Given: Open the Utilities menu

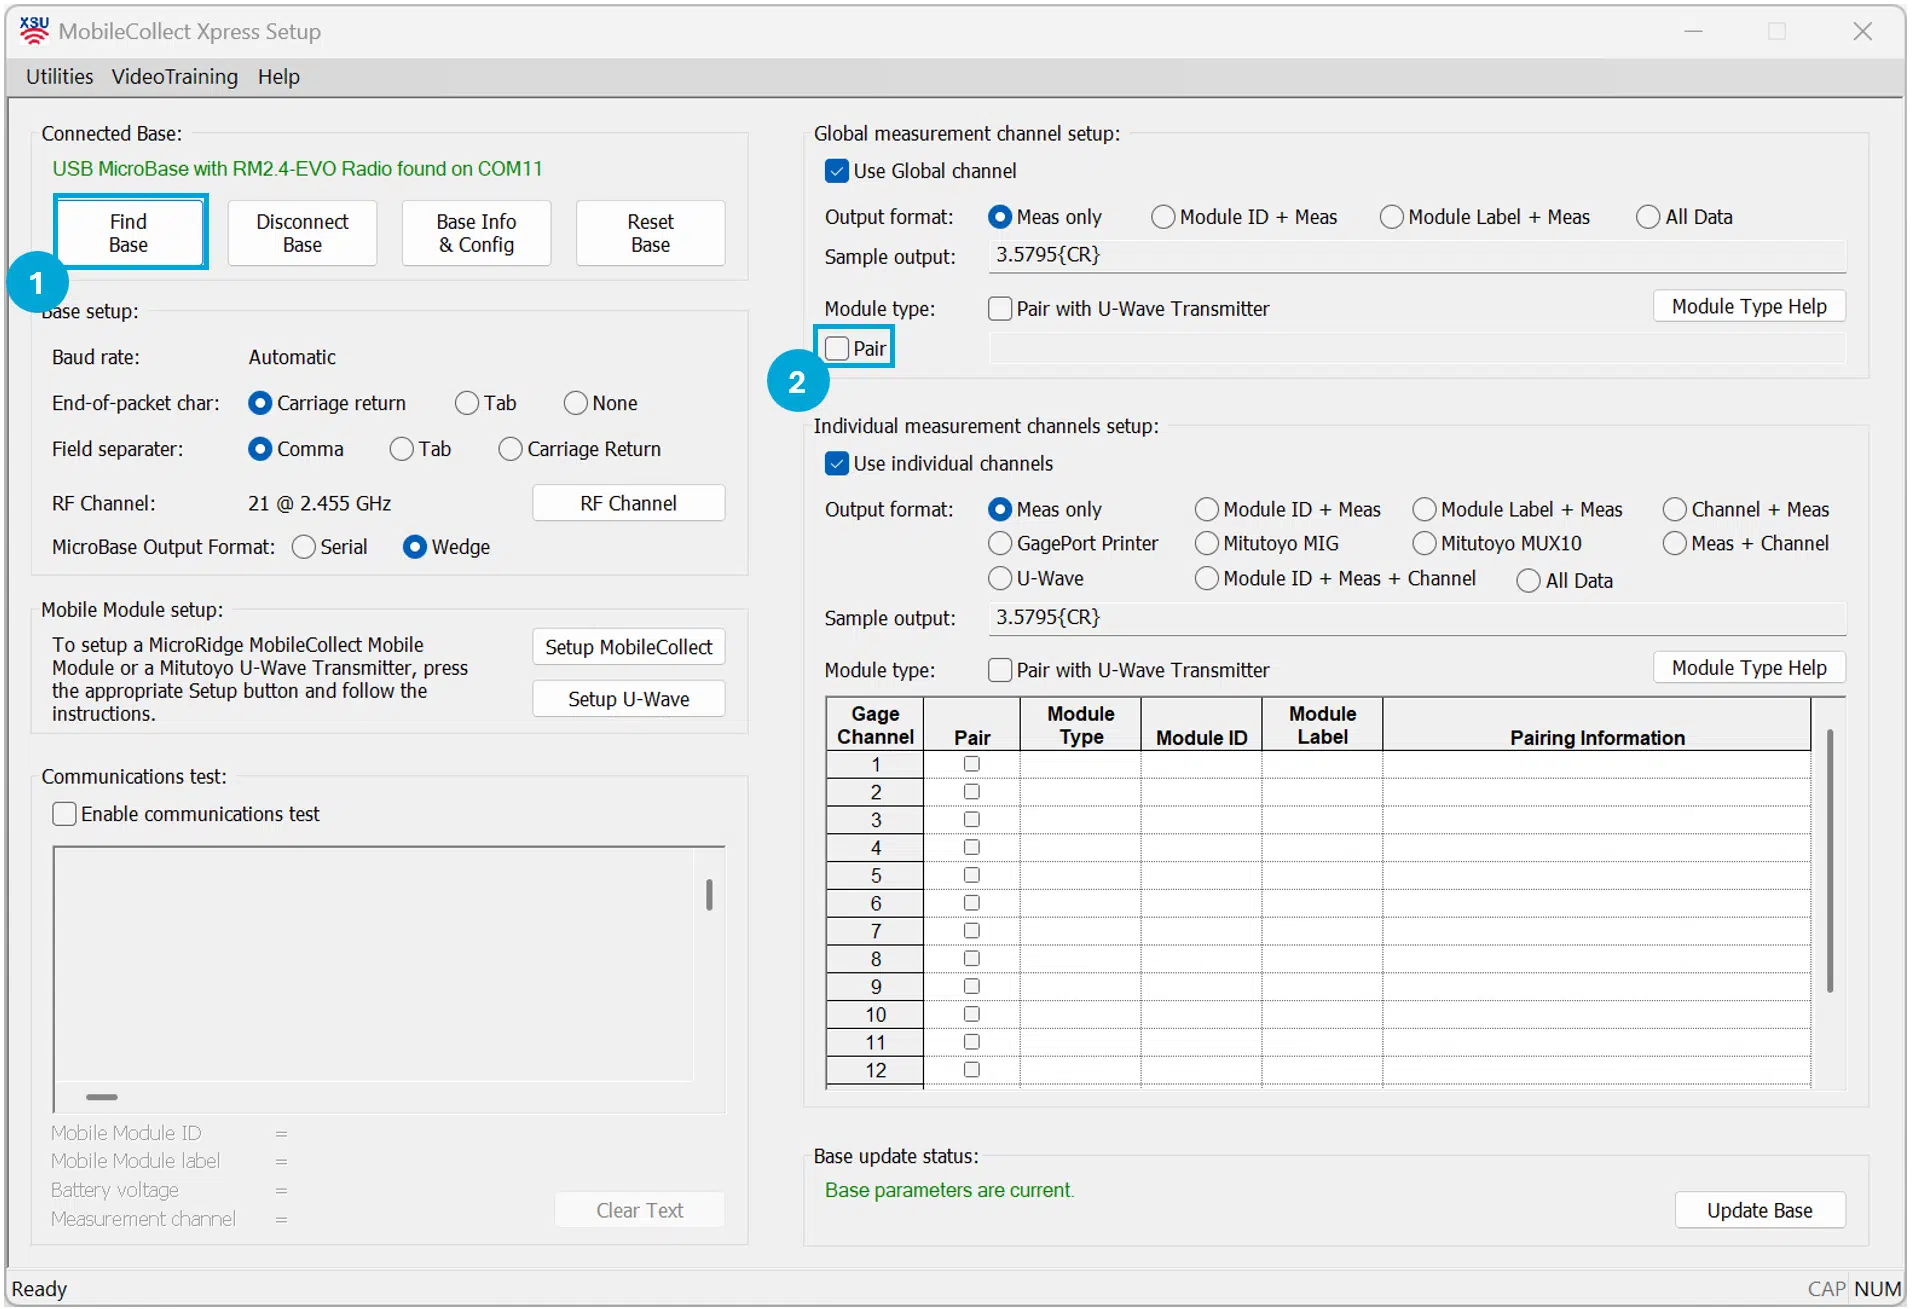Looking at the screenshot, I should tap(58, 76).
